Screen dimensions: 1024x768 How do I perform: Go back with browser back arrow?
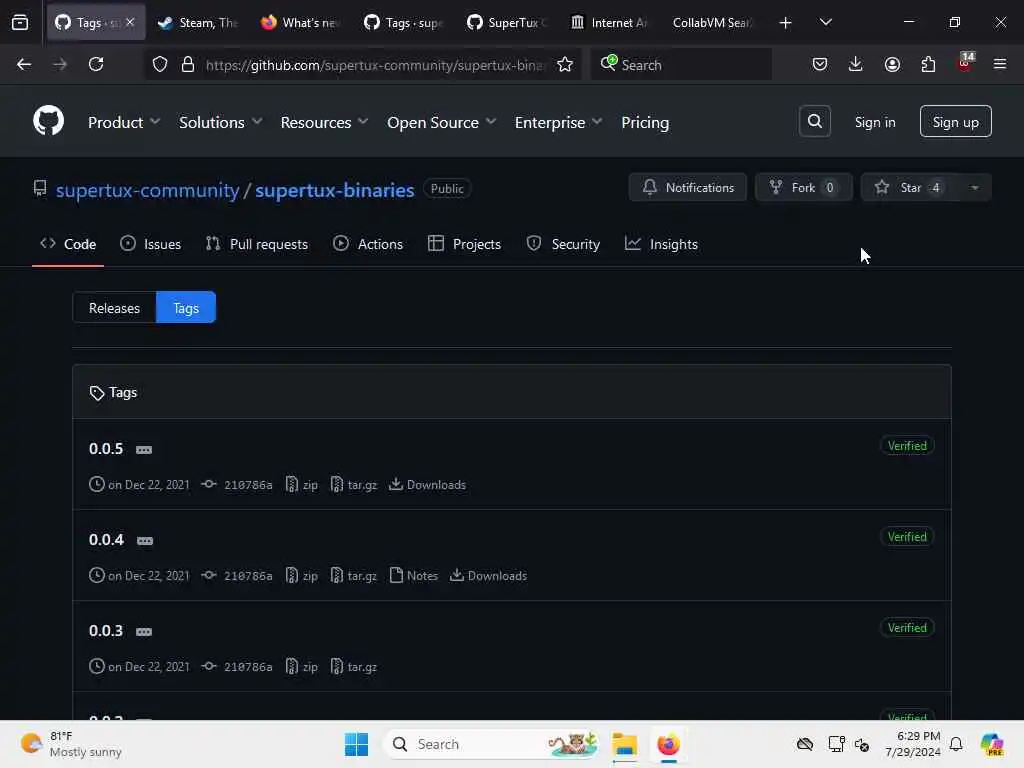[24, 64]
